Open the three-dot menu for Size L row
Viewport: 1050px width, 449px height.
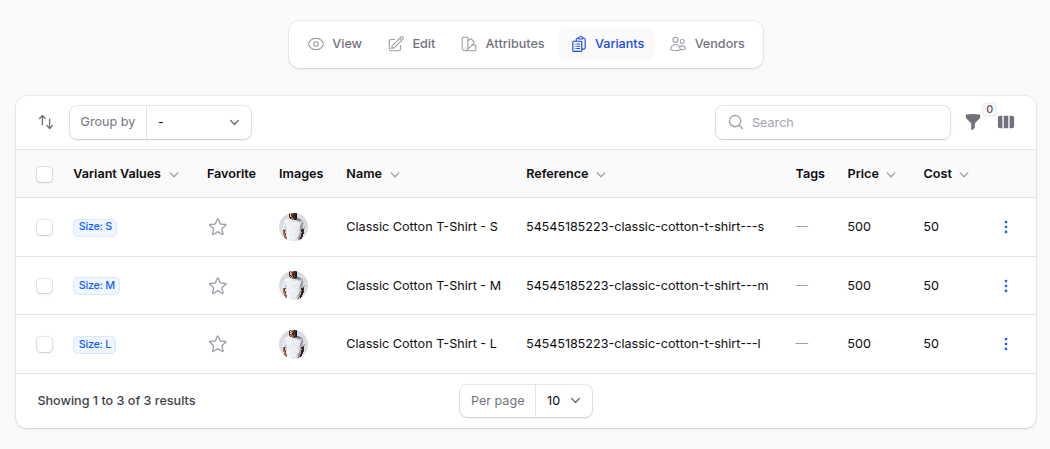coord(1005,344)
